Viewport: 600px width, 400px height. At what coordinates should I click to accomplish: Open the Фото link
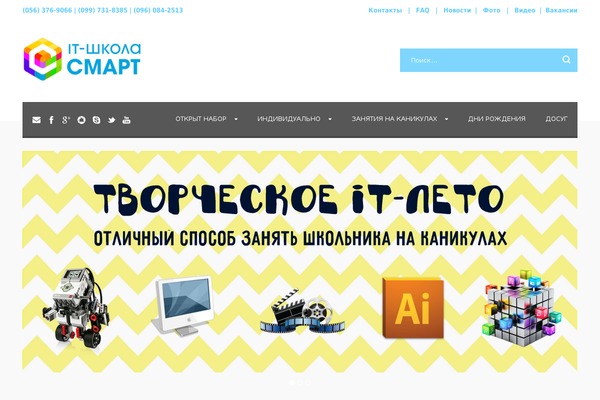click(x=491, y=10)
